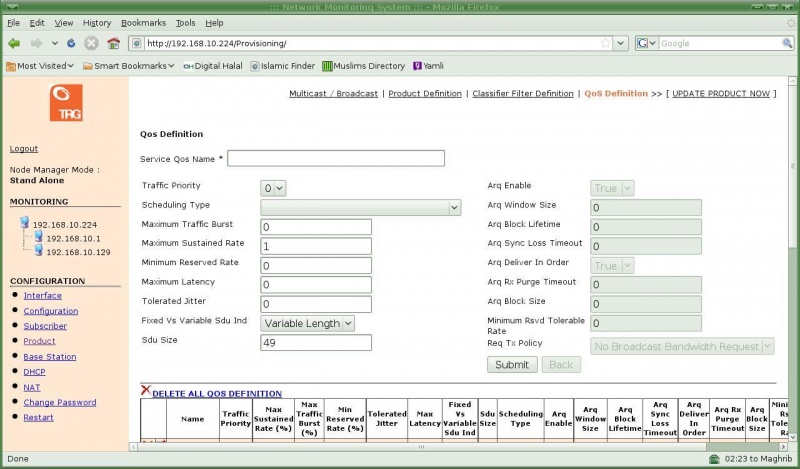Image resolution: width=800 pixels, height=469 pixels.
Task: Open the URL bar history dropdown
Action: pos(620,43)
